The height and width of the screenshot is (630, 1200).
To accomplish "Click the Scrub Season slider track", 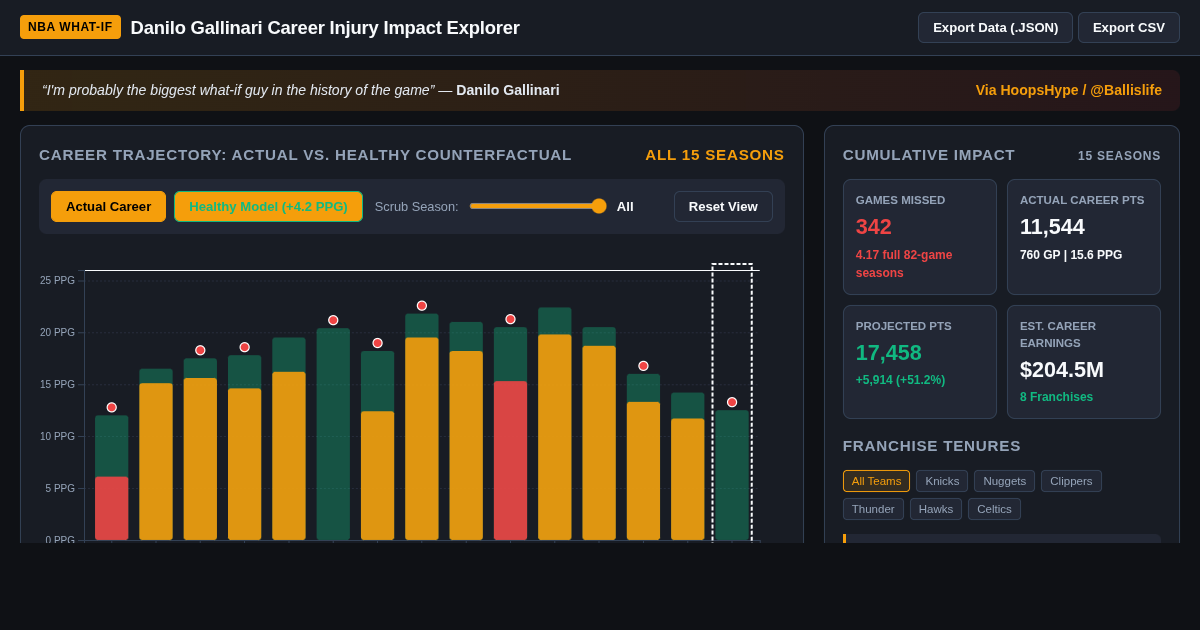I will [538, 206].
